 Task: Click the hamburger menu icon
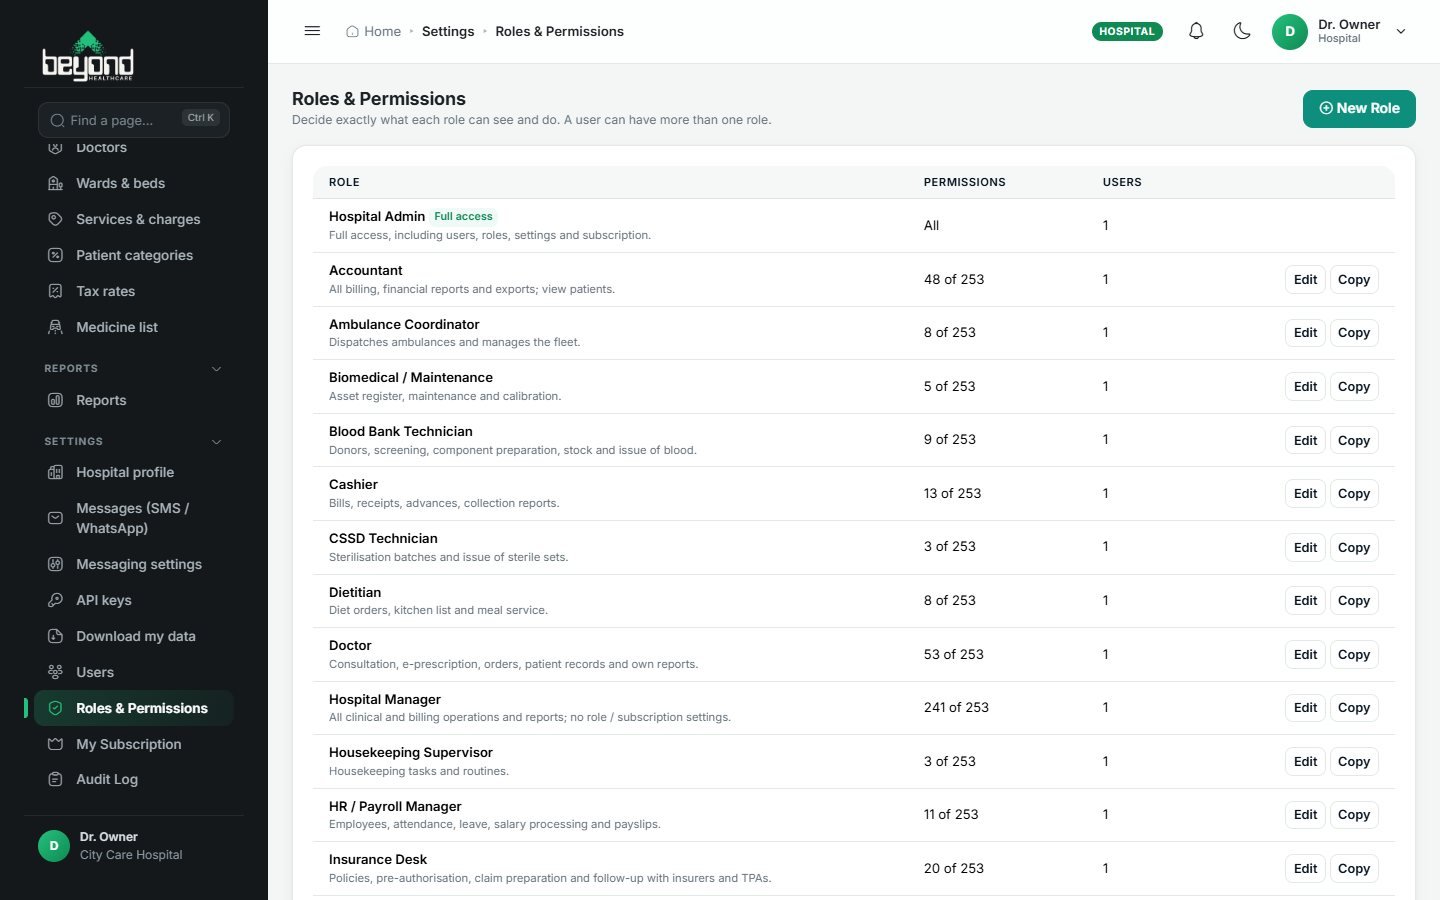point(312,31)
